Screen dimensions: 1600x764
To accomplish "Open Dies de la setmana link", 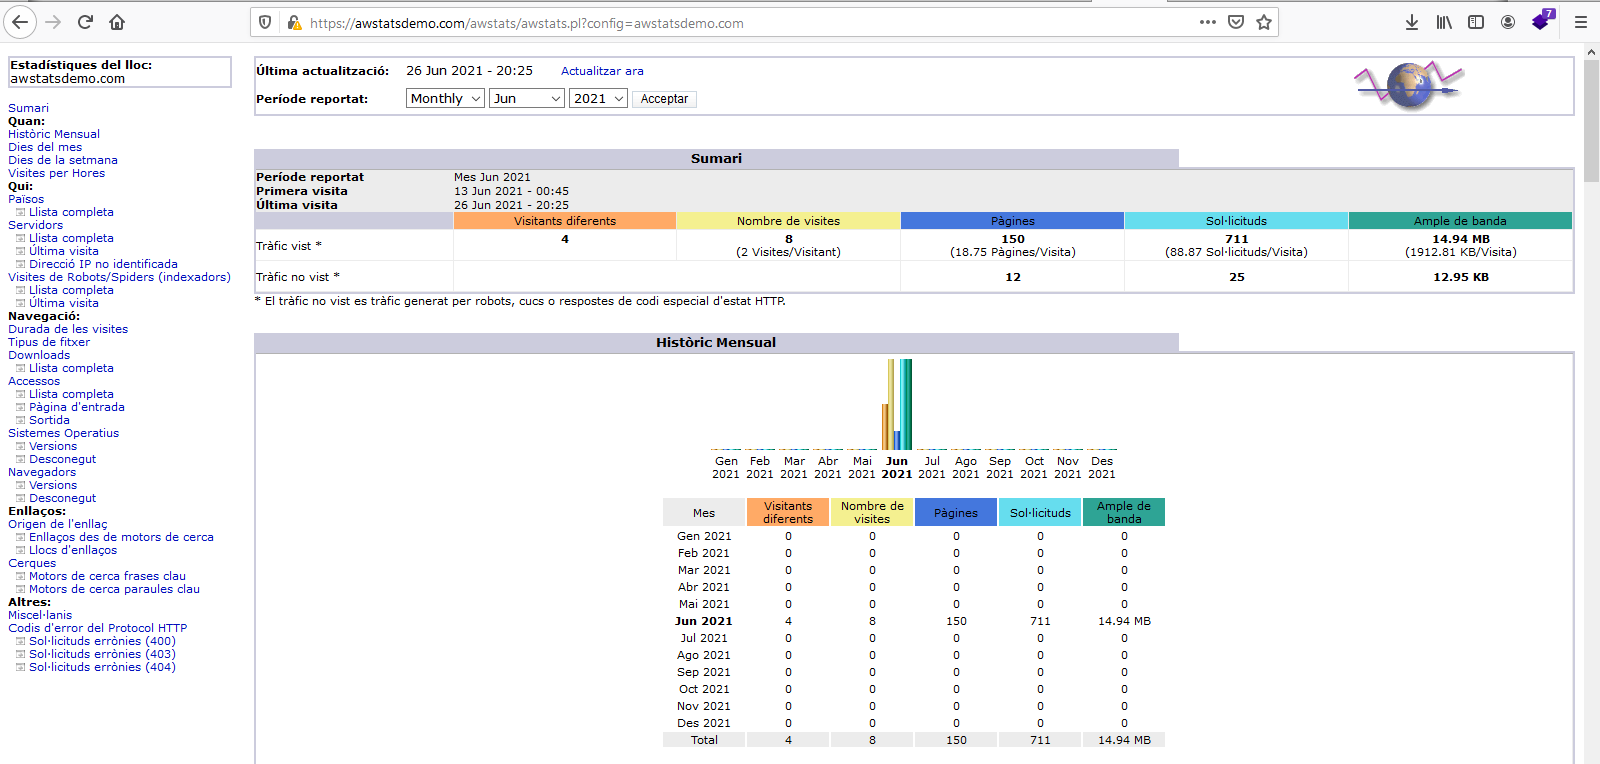I will (63, 160).
